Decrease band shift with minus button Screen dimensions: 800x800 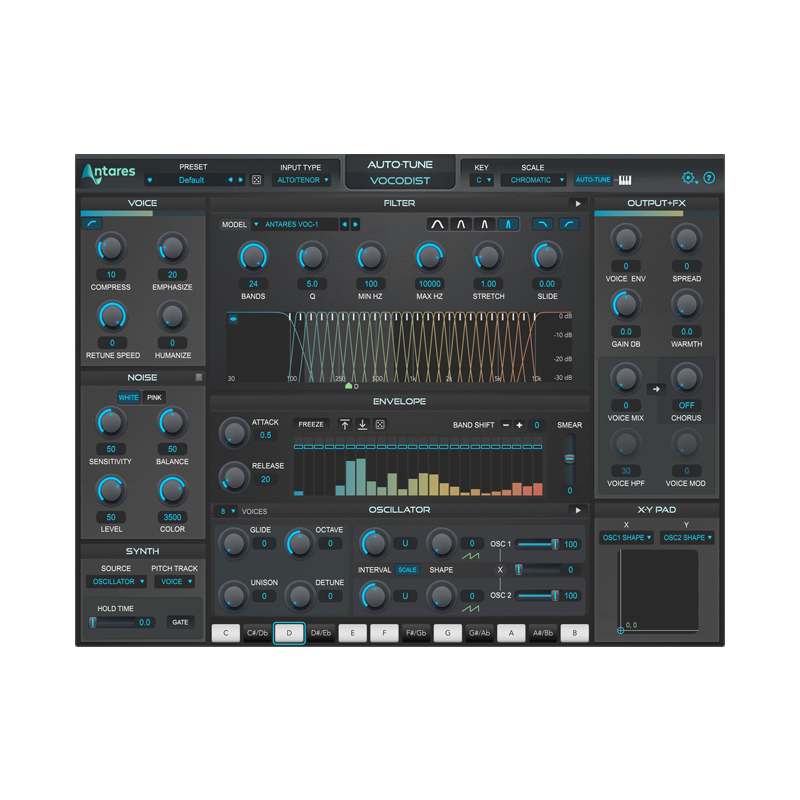[x=506, y=425]
